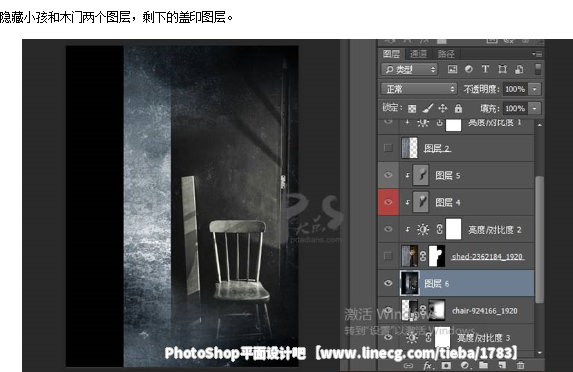Click chair-924166_1920 layer mask thumbnail

(x=437, y=310)
